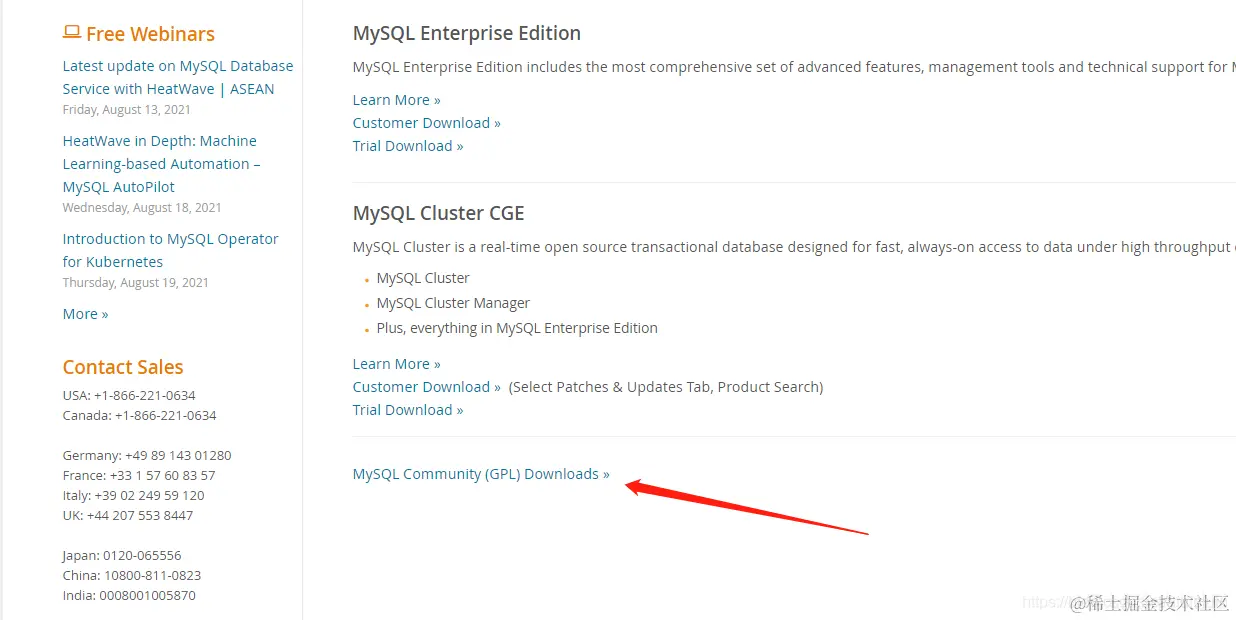1236x620 pixels.
Task: Click Learn More » under MySQL Cluster CGE
Action: pyautogui.click(x=396, y=364)
